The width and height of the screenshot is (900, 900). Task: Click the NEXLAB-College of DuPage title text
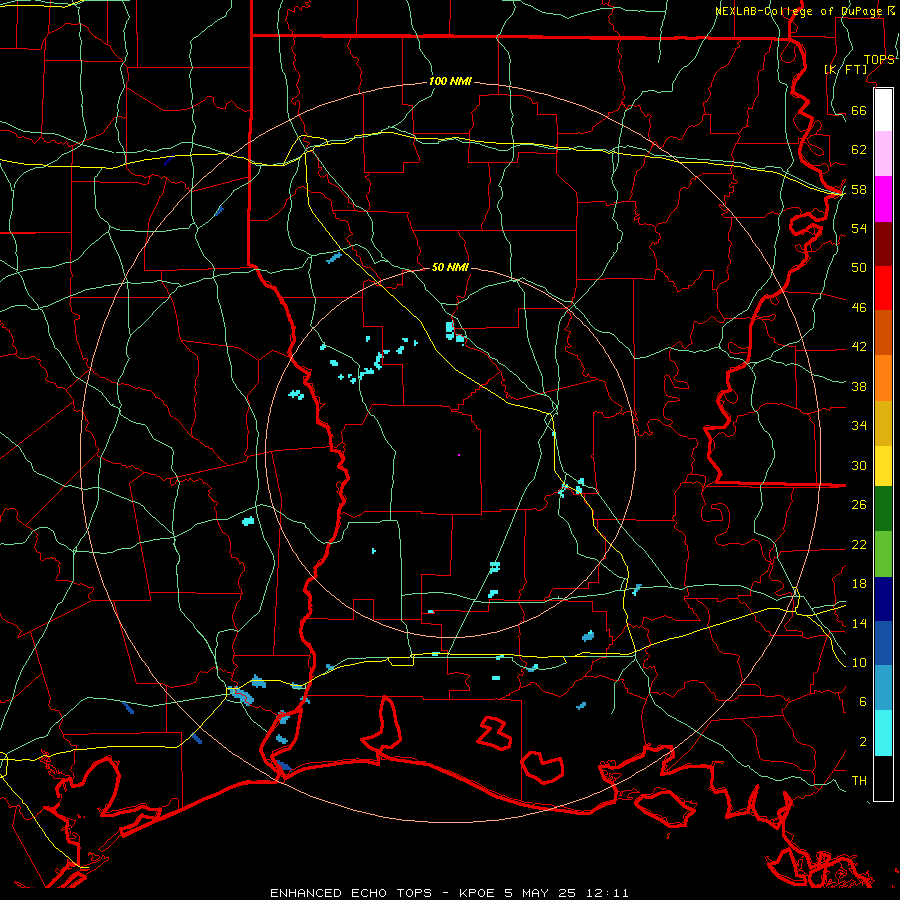pos(800,11)
